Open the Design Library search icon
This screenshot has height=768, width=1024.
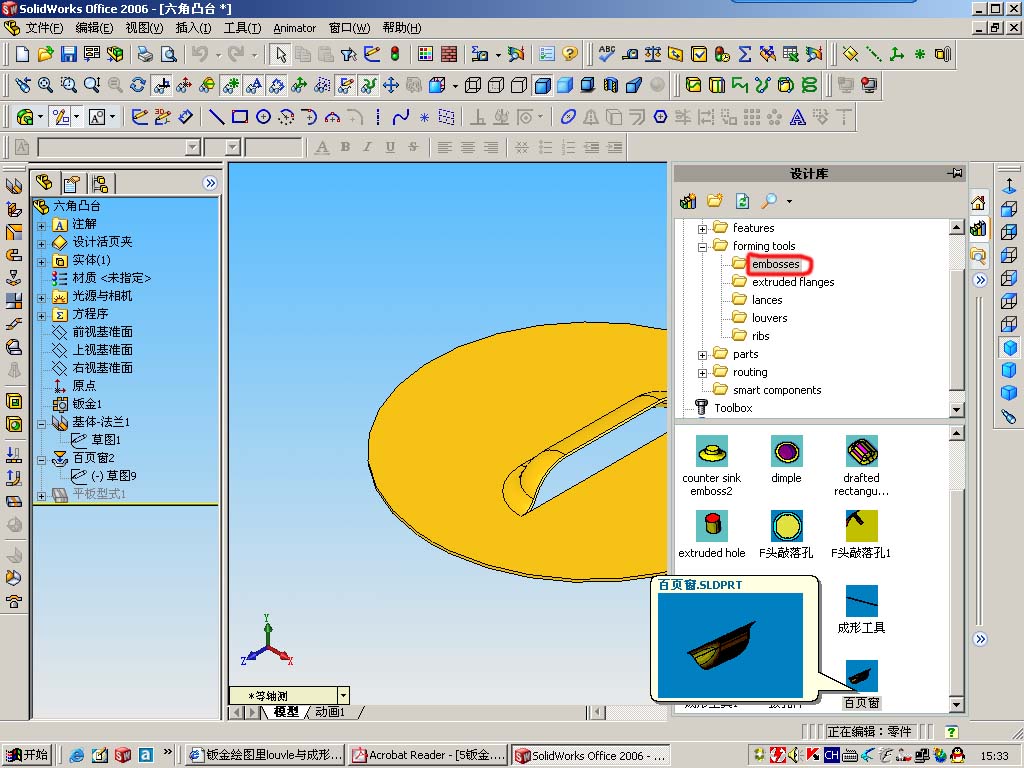point(769,201)
